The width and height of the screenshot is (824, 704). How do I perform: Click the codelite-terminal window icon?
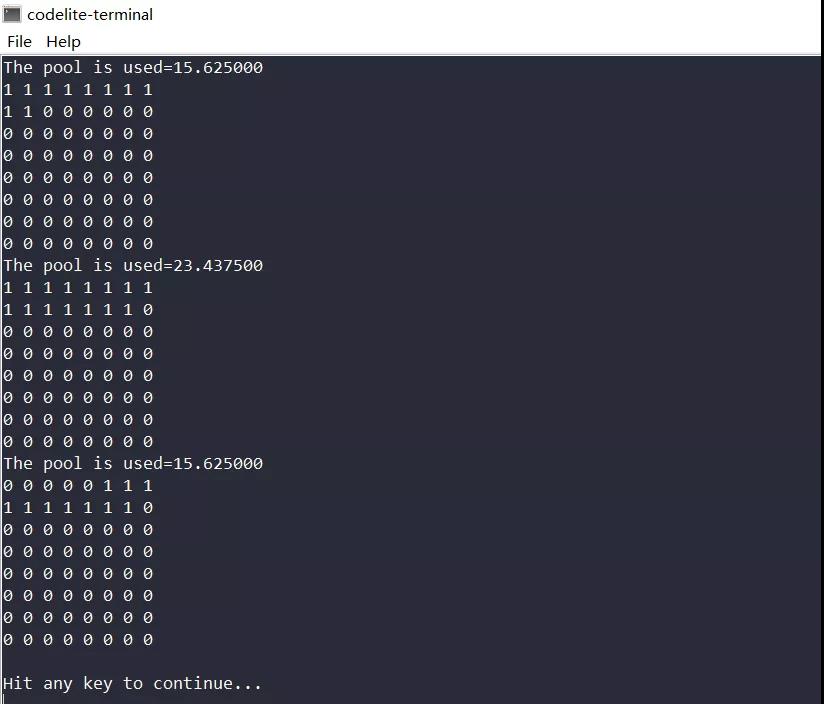pos(12,14)
